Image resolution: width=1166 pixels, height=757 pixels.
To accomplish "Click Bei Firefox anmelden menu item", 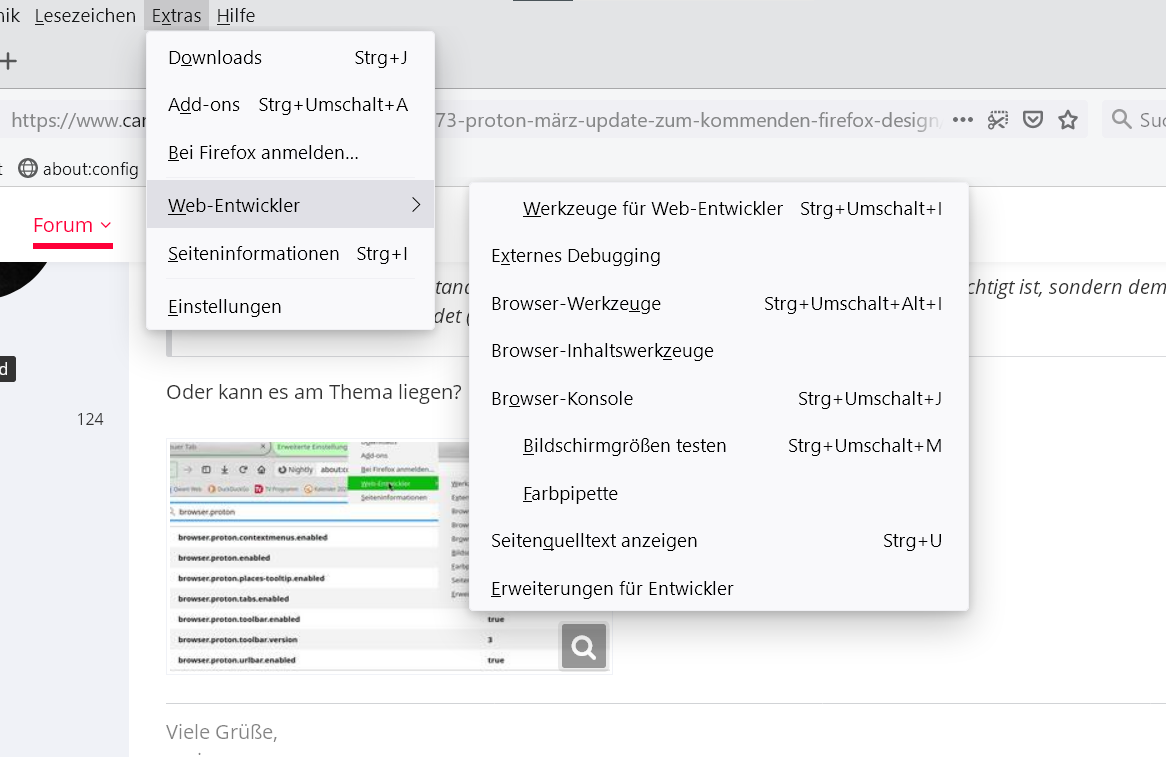I will point(263,153).
